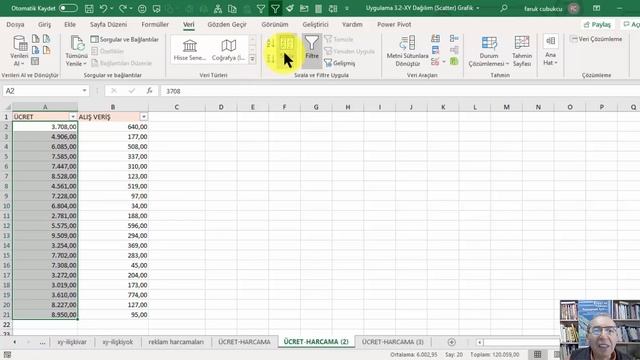640x360 pixels.
Task: Click the Paylaş share button
Action: coord(597,24)
